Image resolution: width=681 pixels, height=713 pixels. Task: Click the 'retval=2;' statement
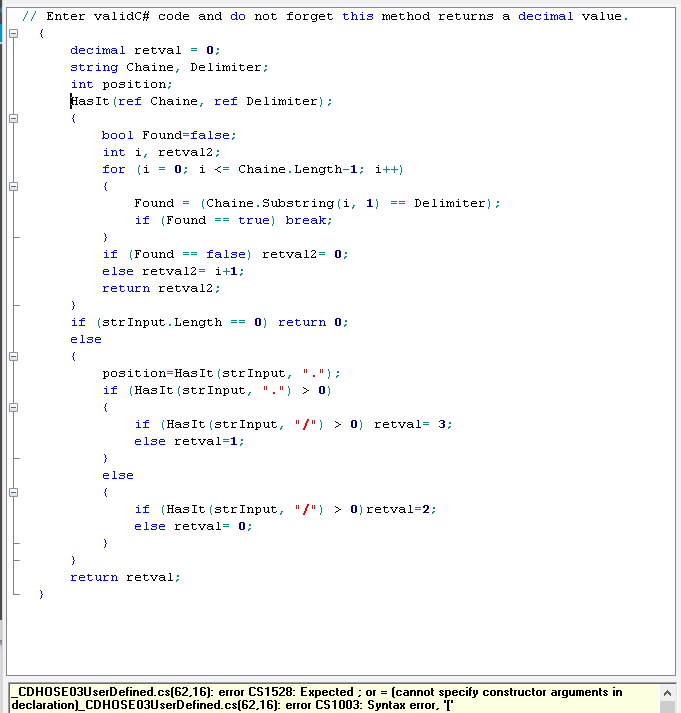[401, 509]
